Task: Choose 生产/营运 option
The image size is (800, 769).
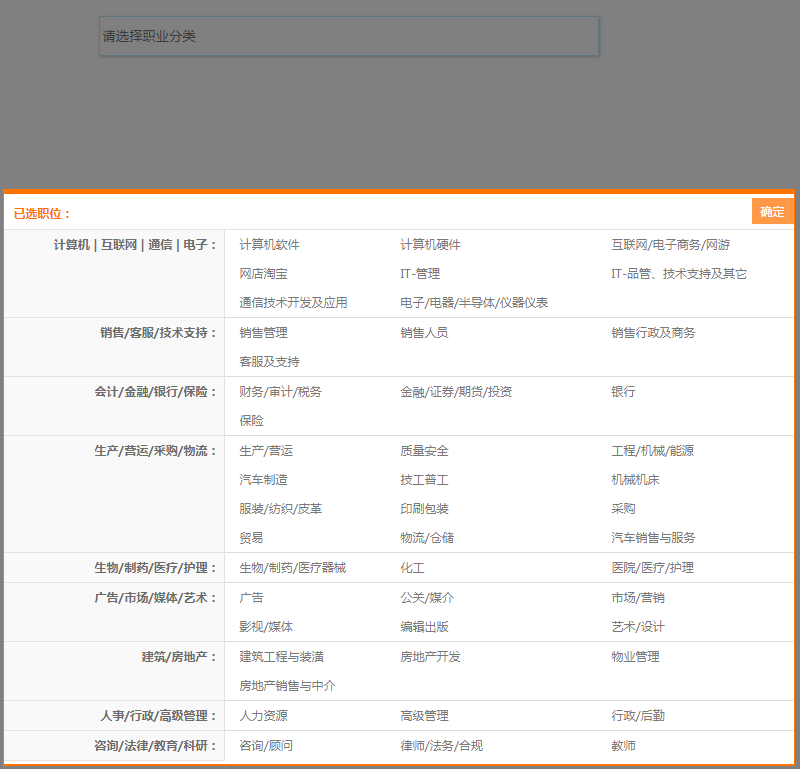Action: click(266, 451)
